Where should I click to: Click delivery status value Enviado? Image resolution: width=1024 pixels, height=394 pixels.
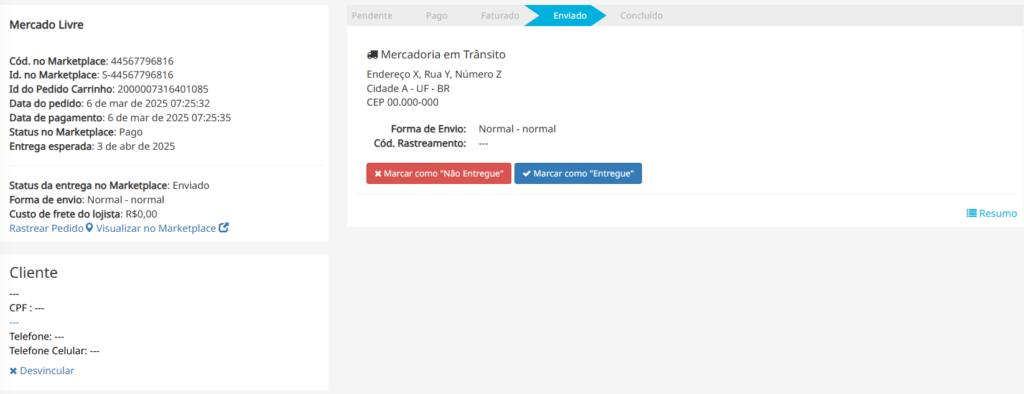pos(191,186)
